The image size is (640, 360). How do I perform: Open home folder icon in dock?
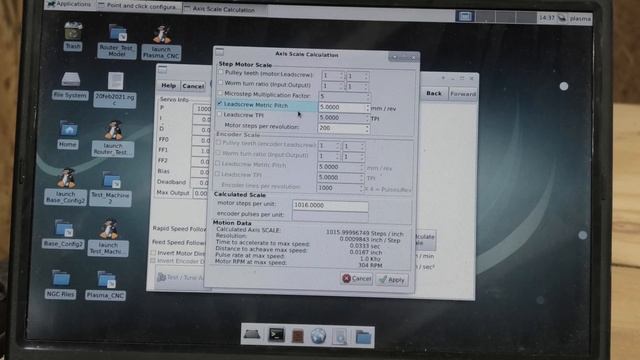coord(363,337)
